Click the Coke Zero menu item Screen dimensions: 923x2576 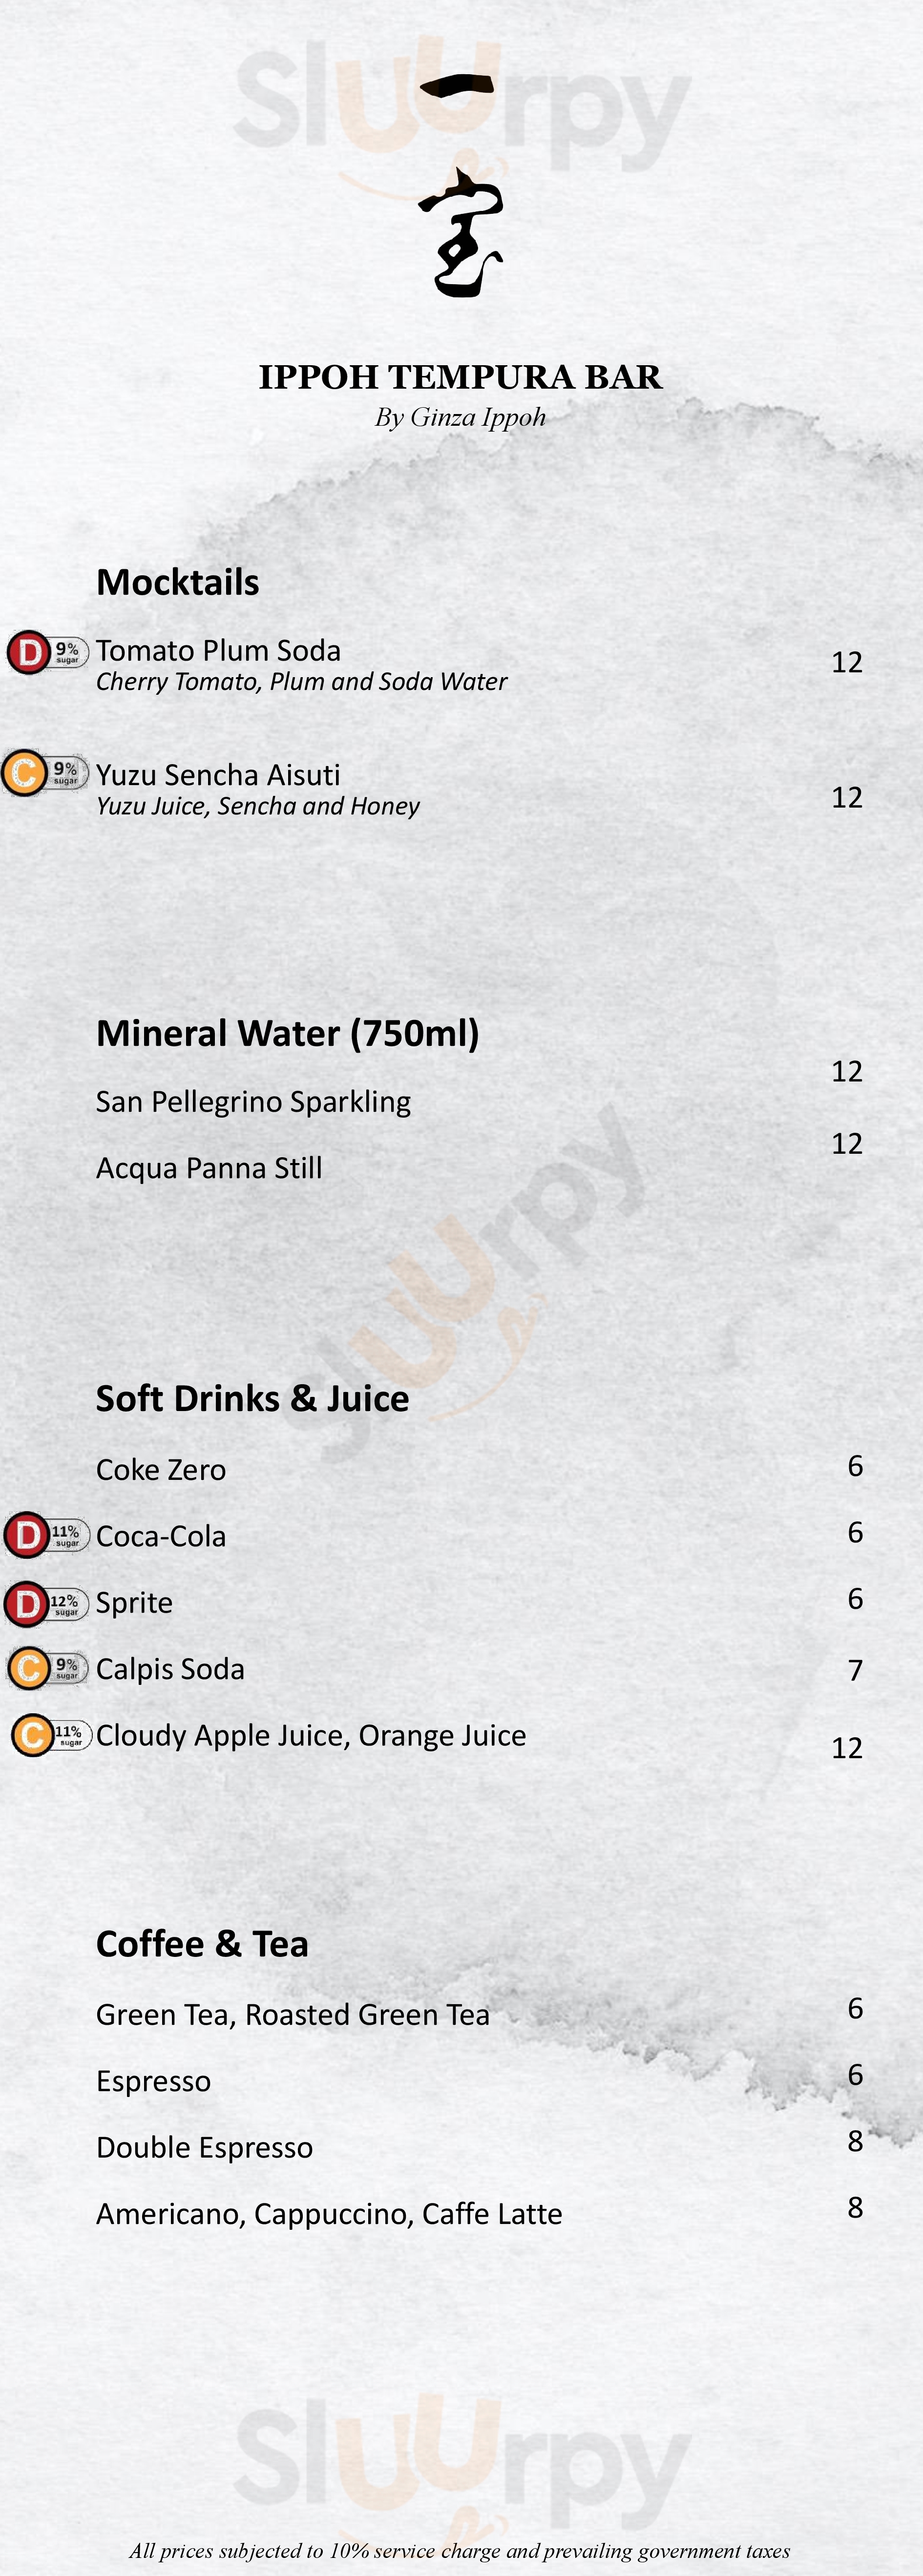click(161, 1470)
